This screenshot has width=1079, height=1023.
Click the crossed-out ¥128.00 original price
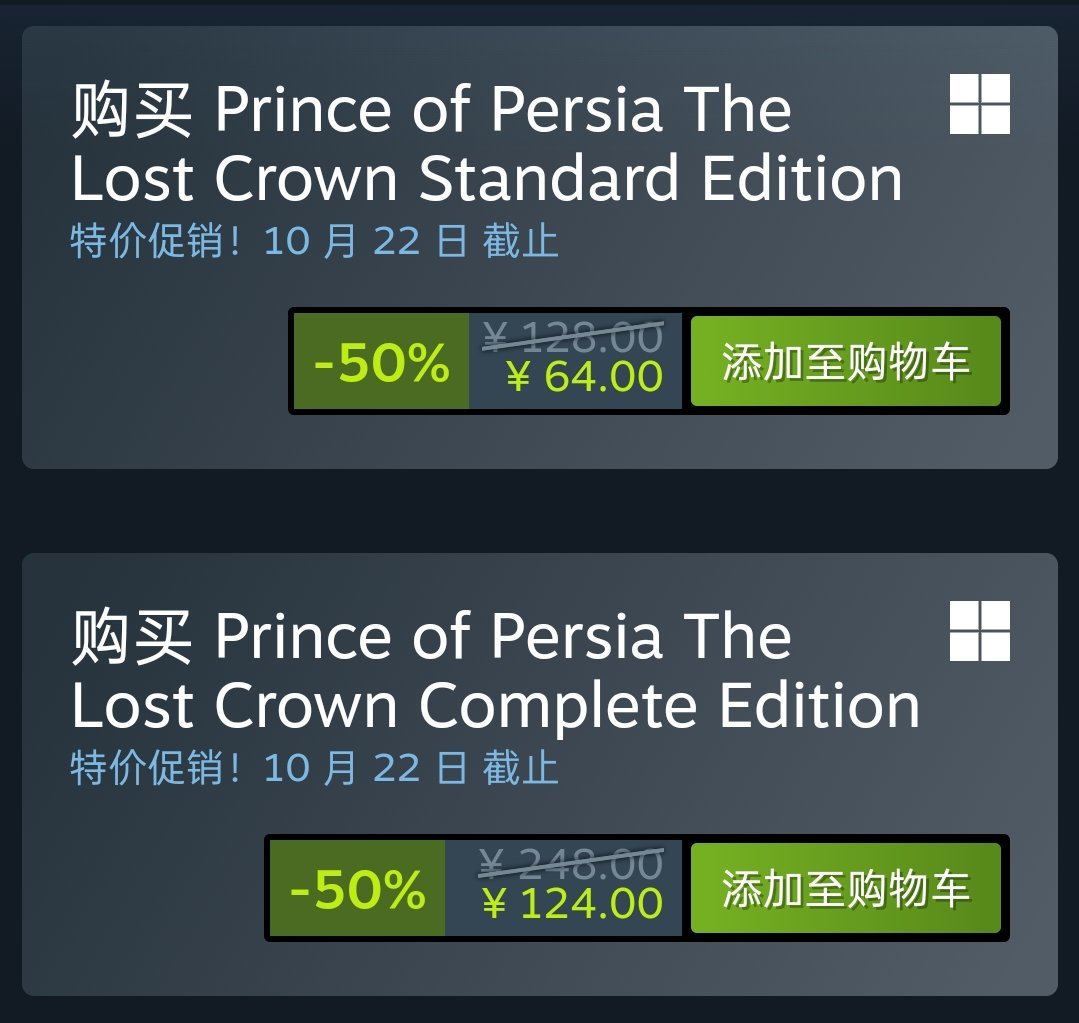coord(572,337)
